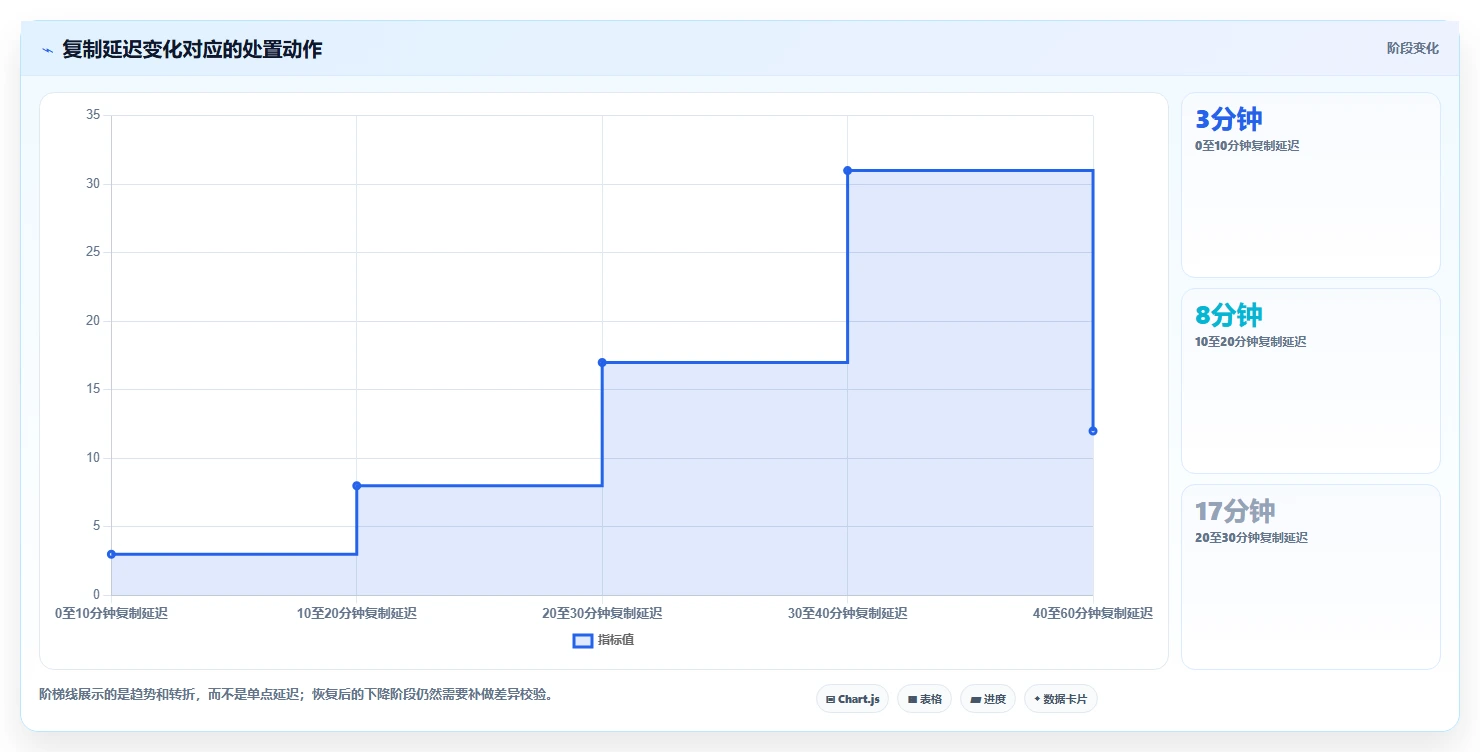Click the 10至20分钟复制延迟 caption in 8分钟 card
1480x752 pixels.
pos(1250,342)
